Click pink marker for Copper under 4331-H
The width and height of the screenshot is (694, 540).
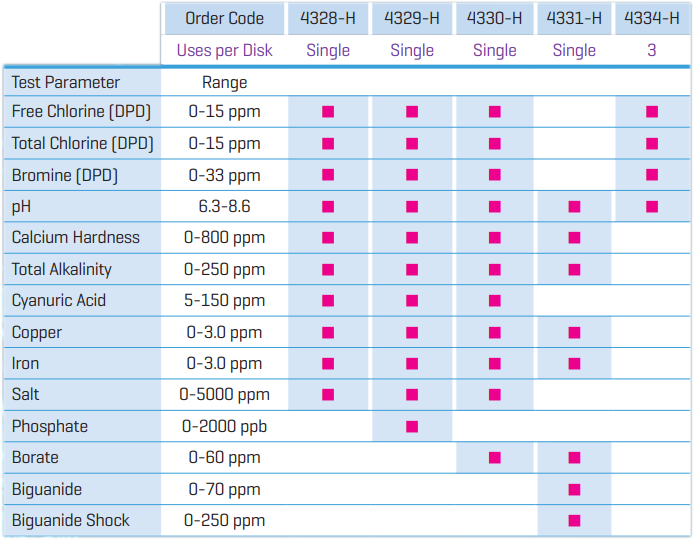(574, 333)
